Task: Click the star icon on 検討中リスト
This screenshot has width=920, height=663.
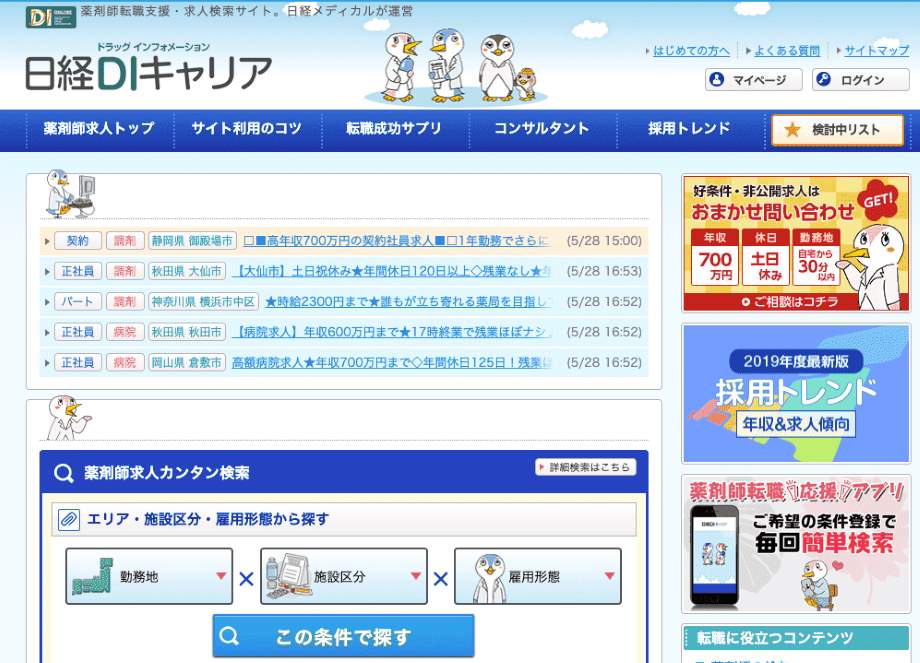Action: (x=790, y=130)
